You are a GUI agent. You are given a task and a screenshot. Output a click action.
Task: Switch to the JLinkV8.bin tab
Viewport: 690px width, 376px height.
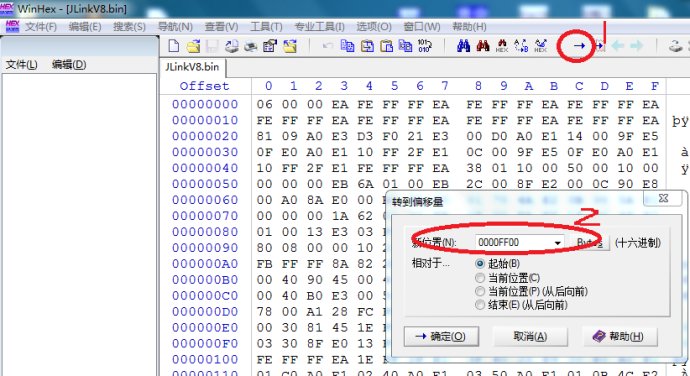click(192, 67)
